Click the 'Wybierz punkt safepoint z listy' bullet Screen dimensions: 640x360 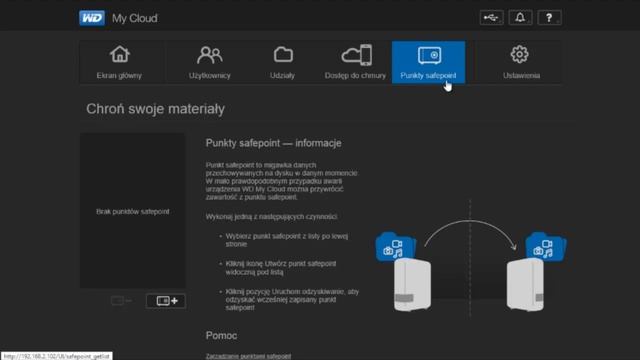pos(287,240)
